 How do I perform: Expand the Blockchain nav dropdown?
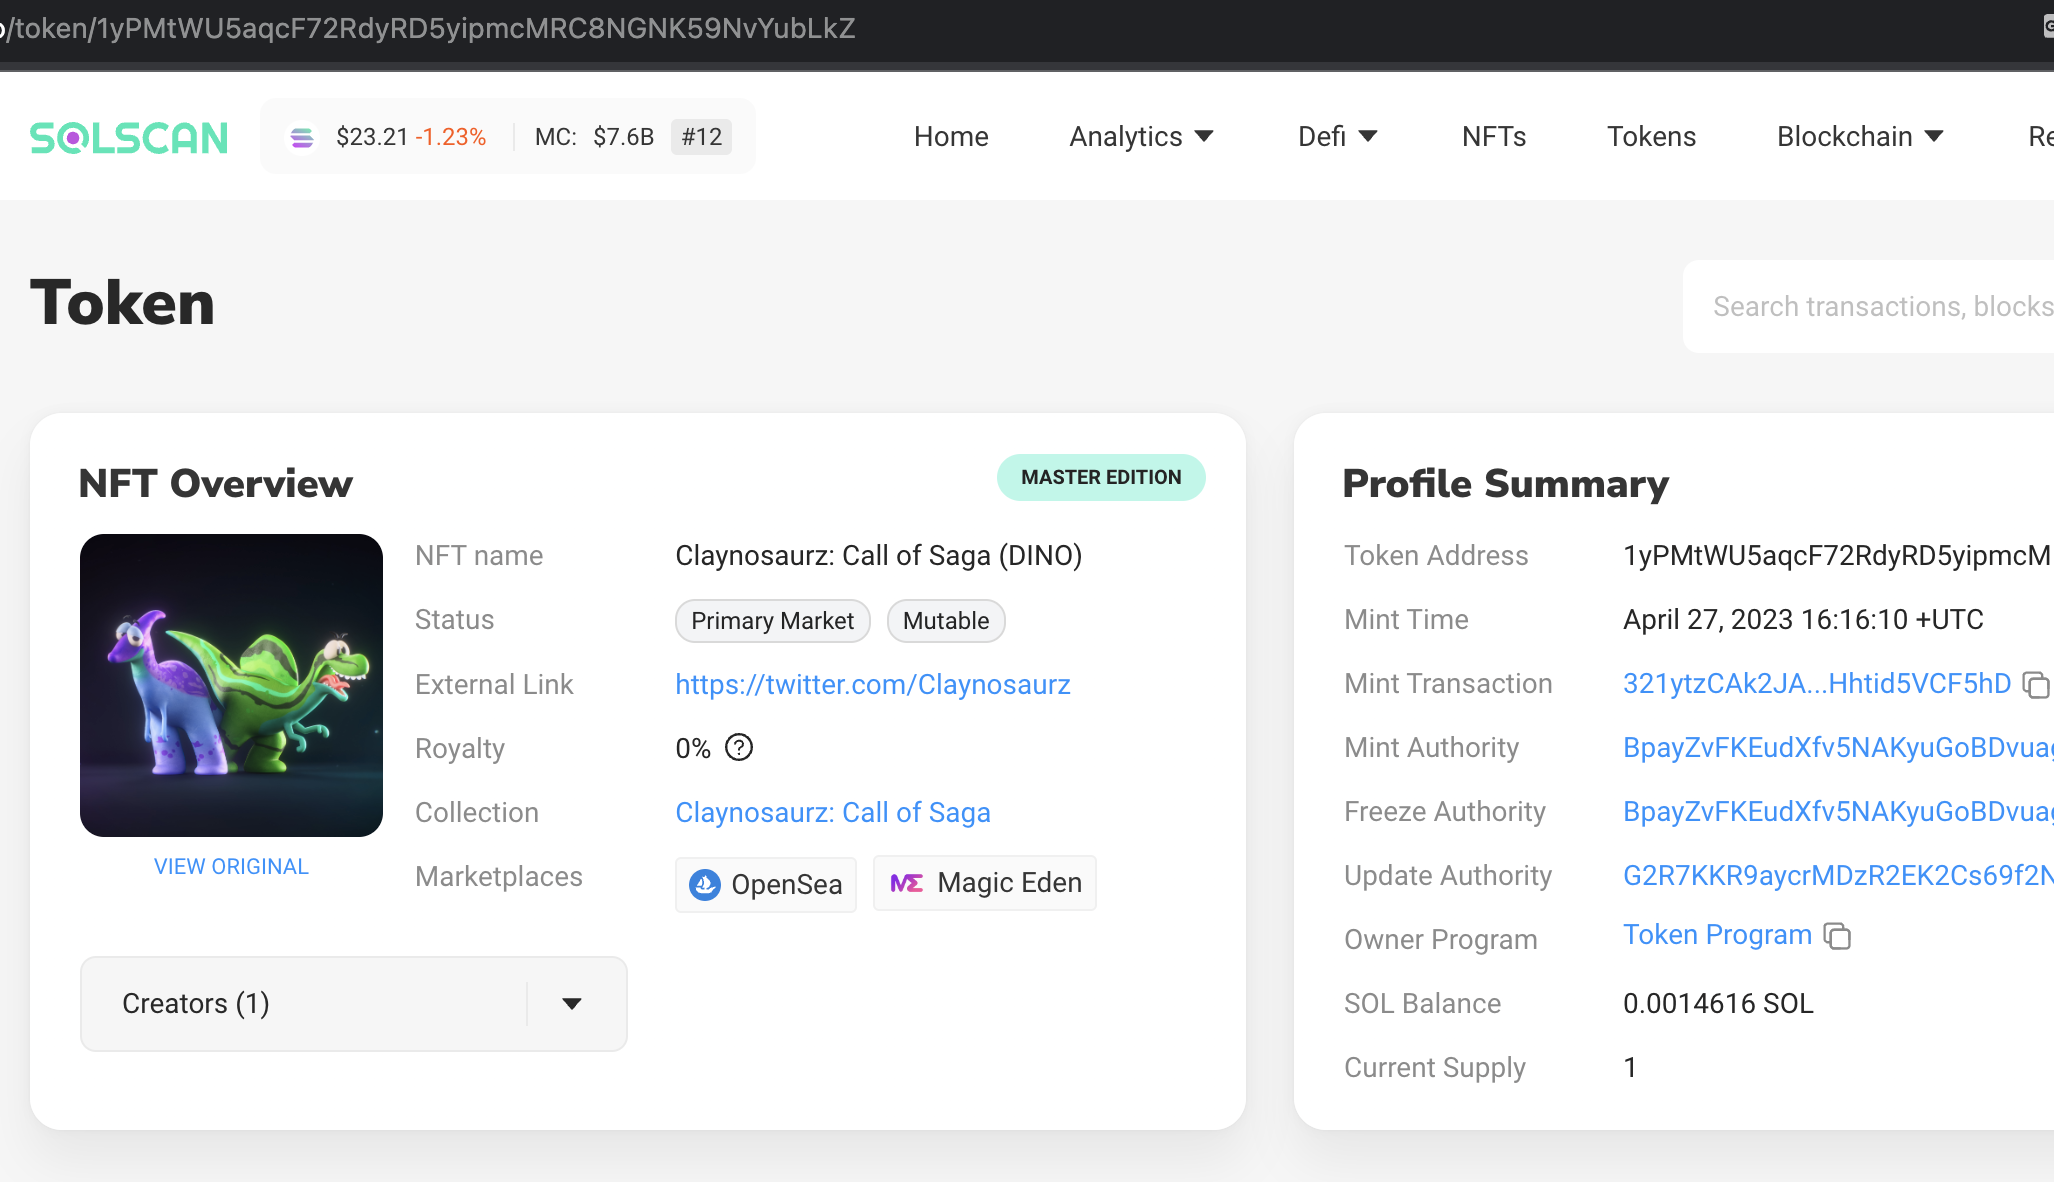(x=1859, y=137)
